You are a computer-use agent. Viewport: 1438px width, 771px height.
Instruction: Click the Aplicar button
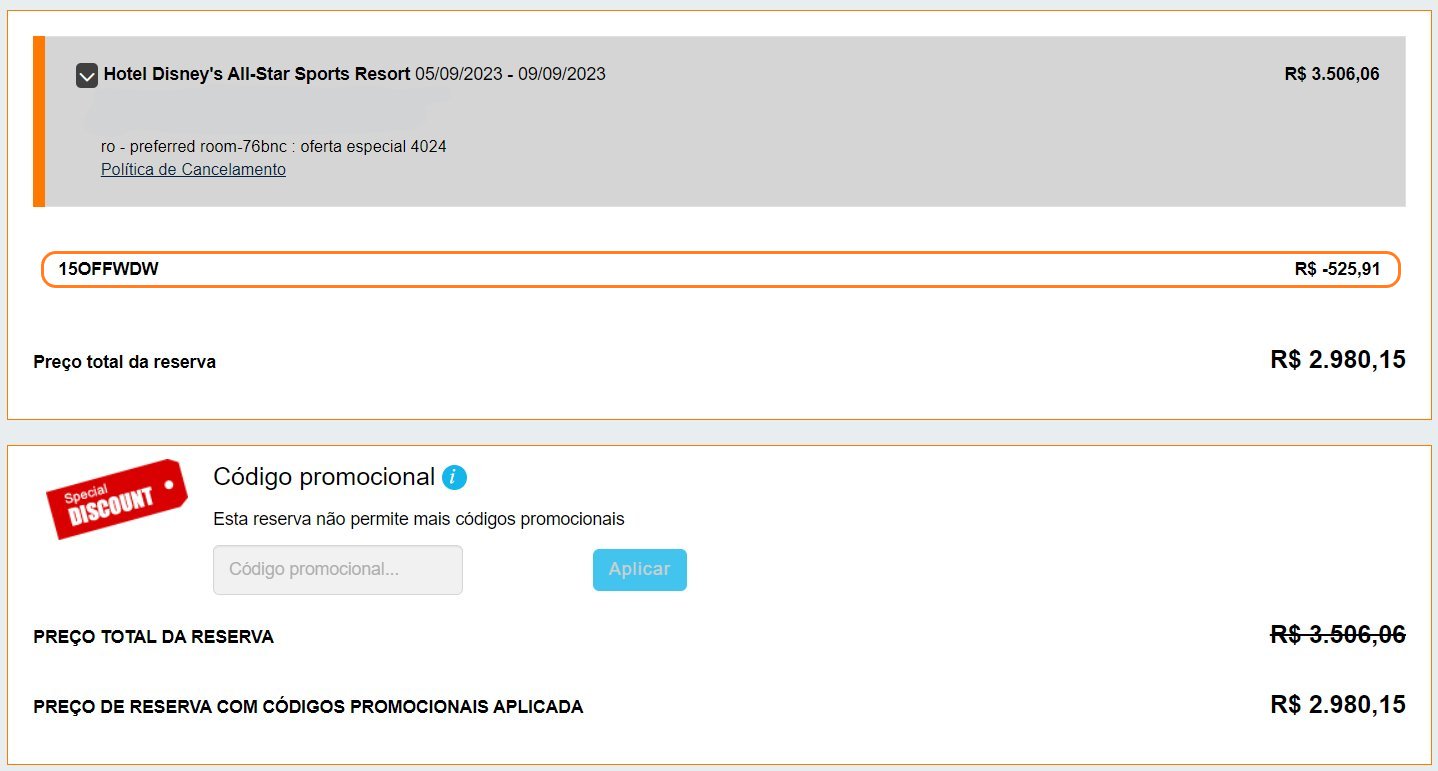coord(640,570)
